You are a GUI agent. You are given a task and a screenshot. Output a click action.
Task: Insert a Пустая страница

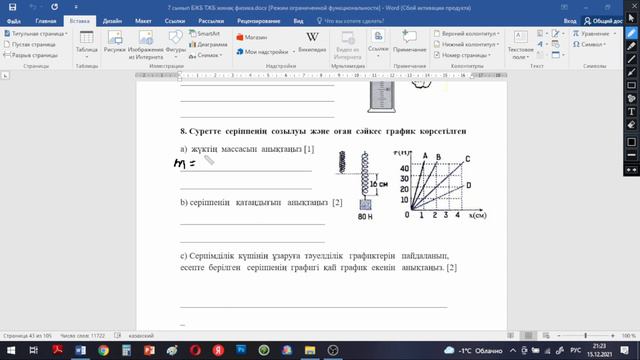pos(30,44)
